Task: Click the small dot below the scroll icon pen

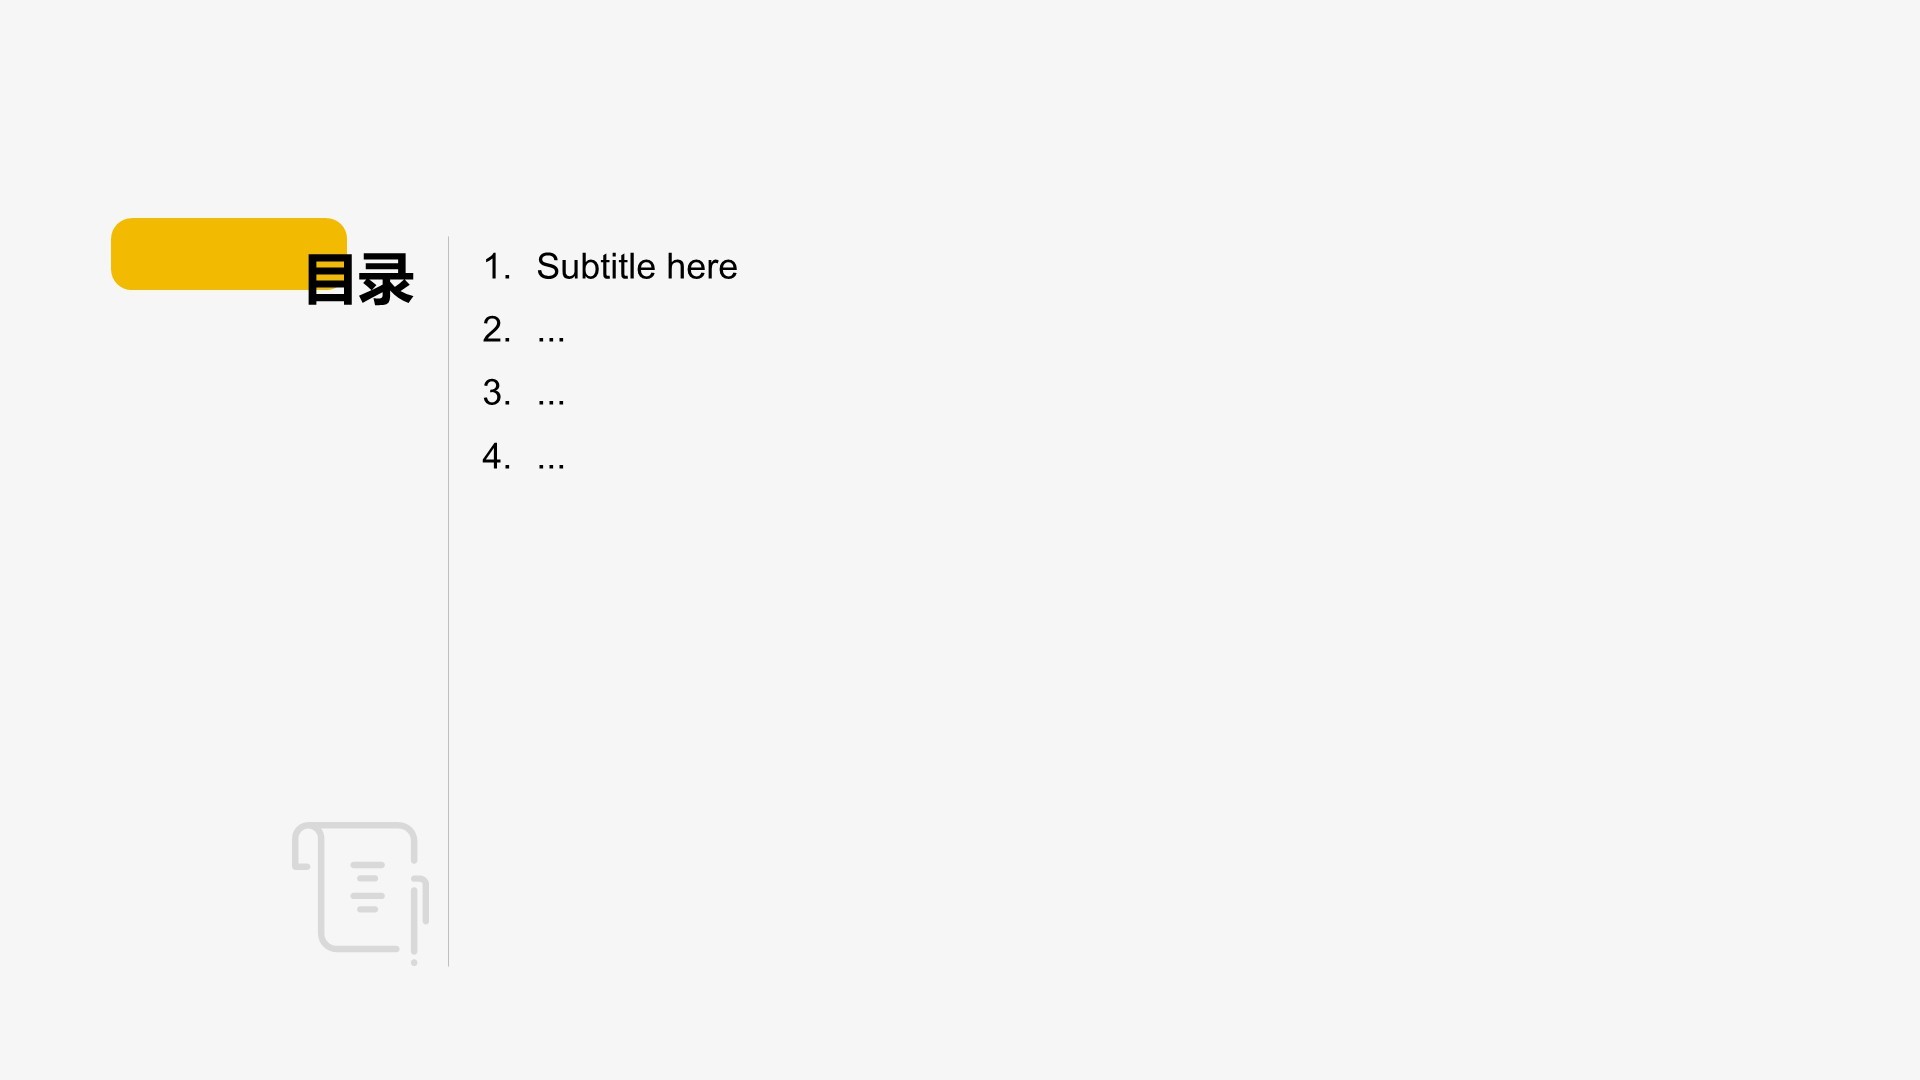Action: click(x=414, y=962)
